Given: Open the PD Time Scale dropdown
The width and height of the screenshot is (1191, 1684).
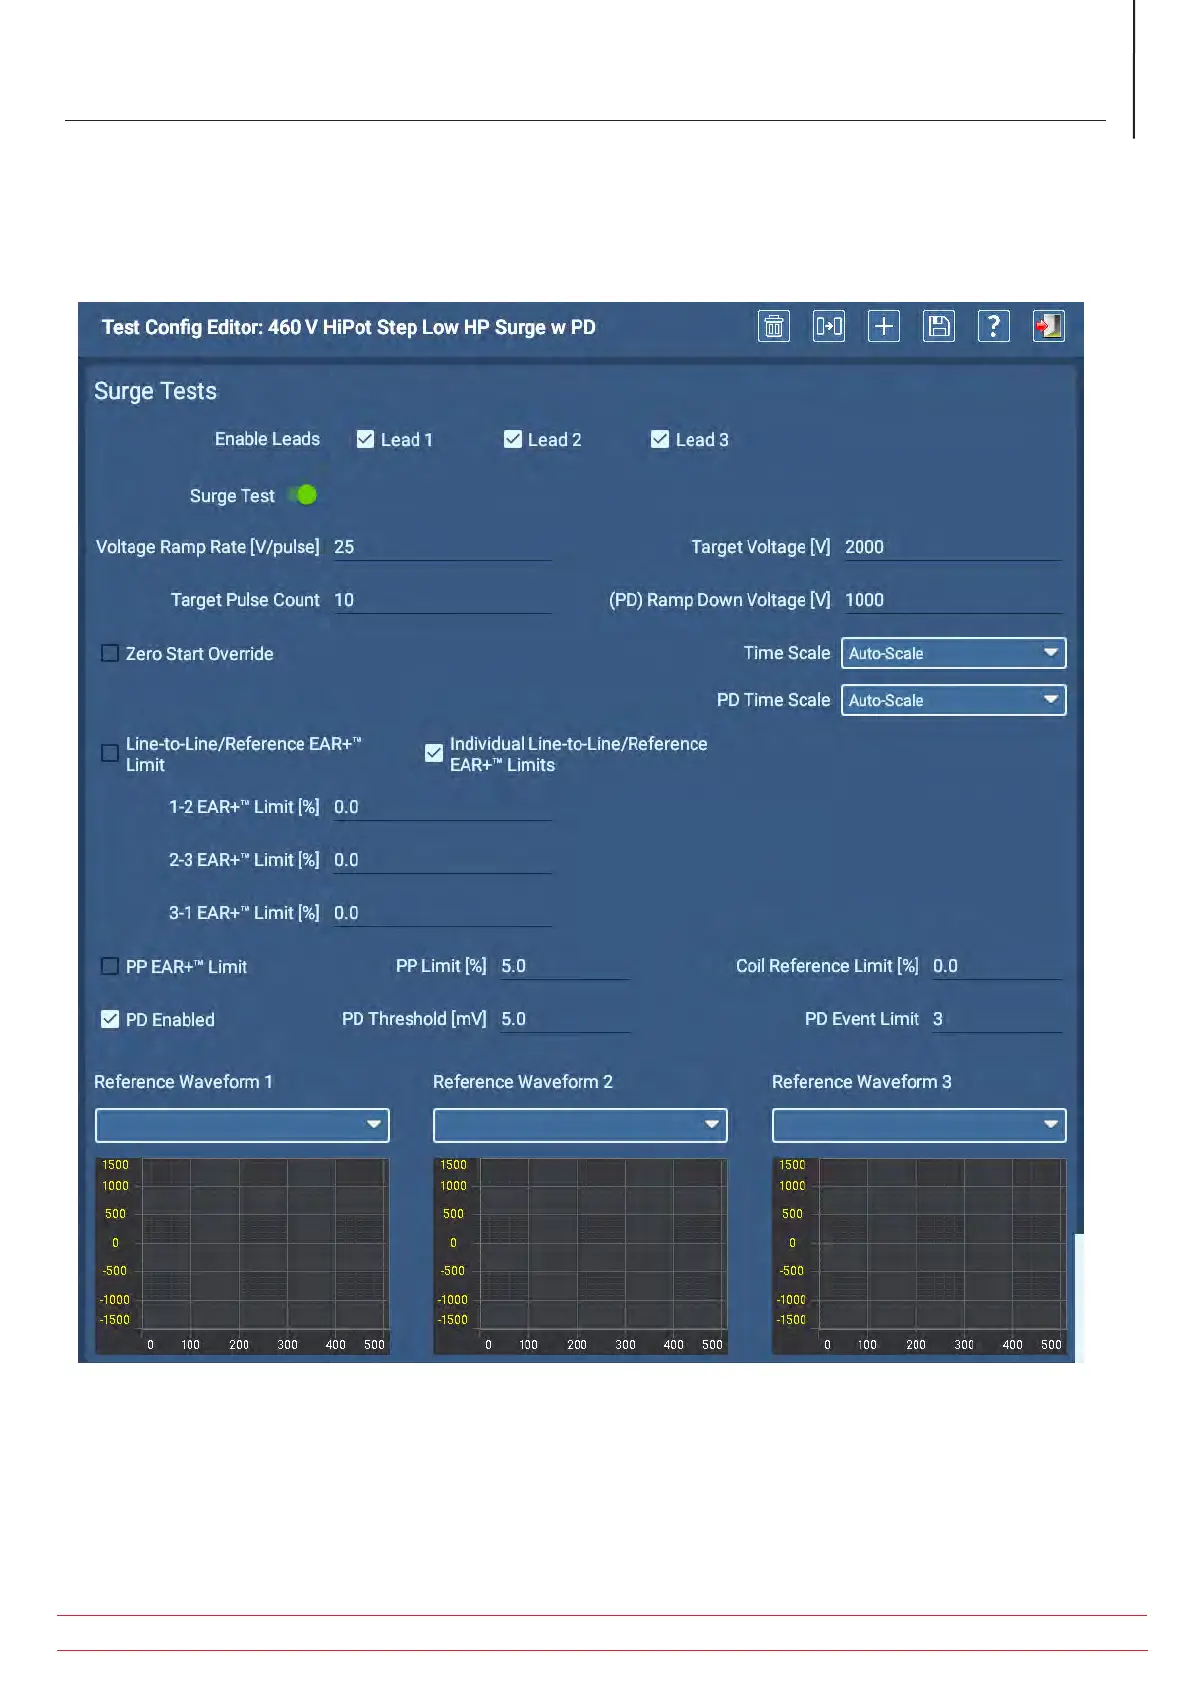Looking at the screenshot, I should pos(954,700).
